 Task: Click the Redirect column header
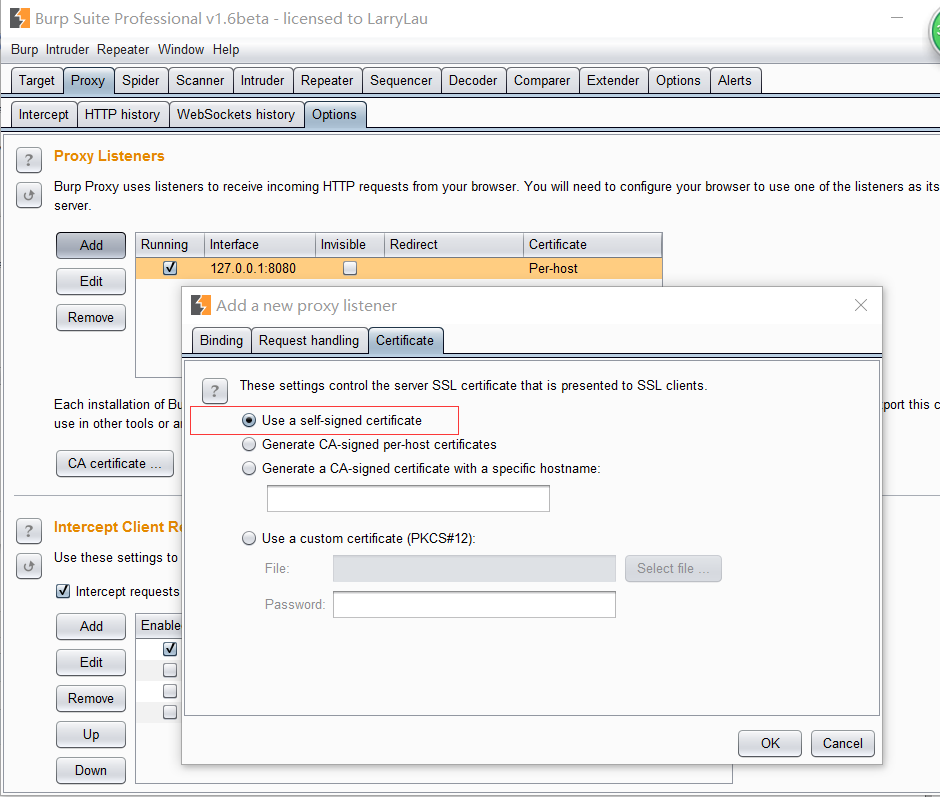(454, 245)
